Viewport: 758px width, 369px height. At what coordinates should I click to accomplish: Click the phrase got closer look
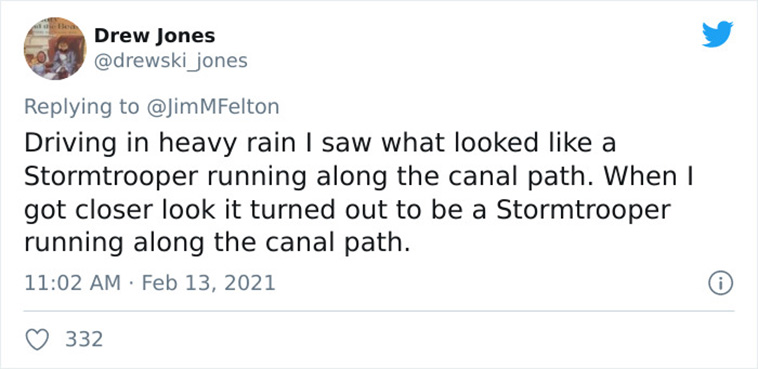coord(114,210)
